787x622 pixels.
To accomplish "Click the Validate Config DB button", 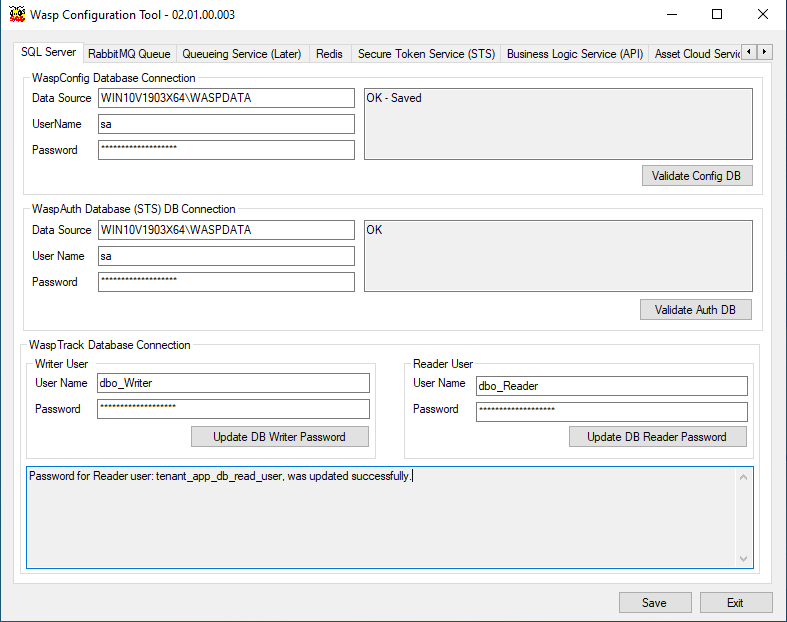I will pos(697,176).
